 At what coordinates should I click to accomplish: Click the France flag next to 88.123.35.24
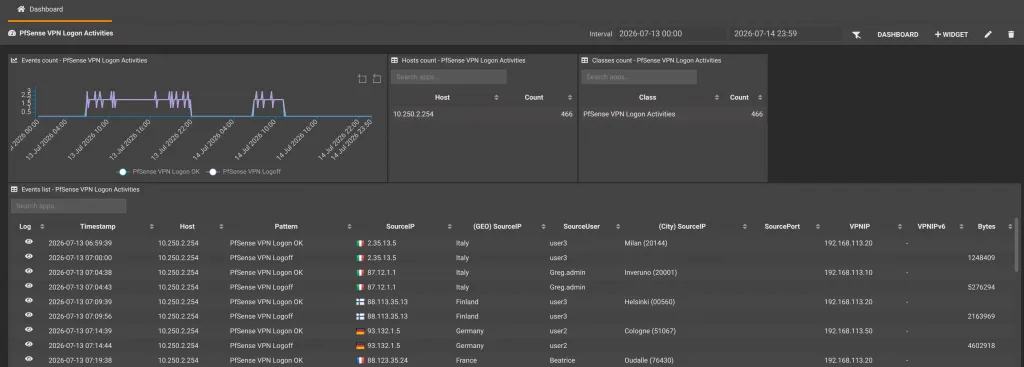click(x=359, y=360)
